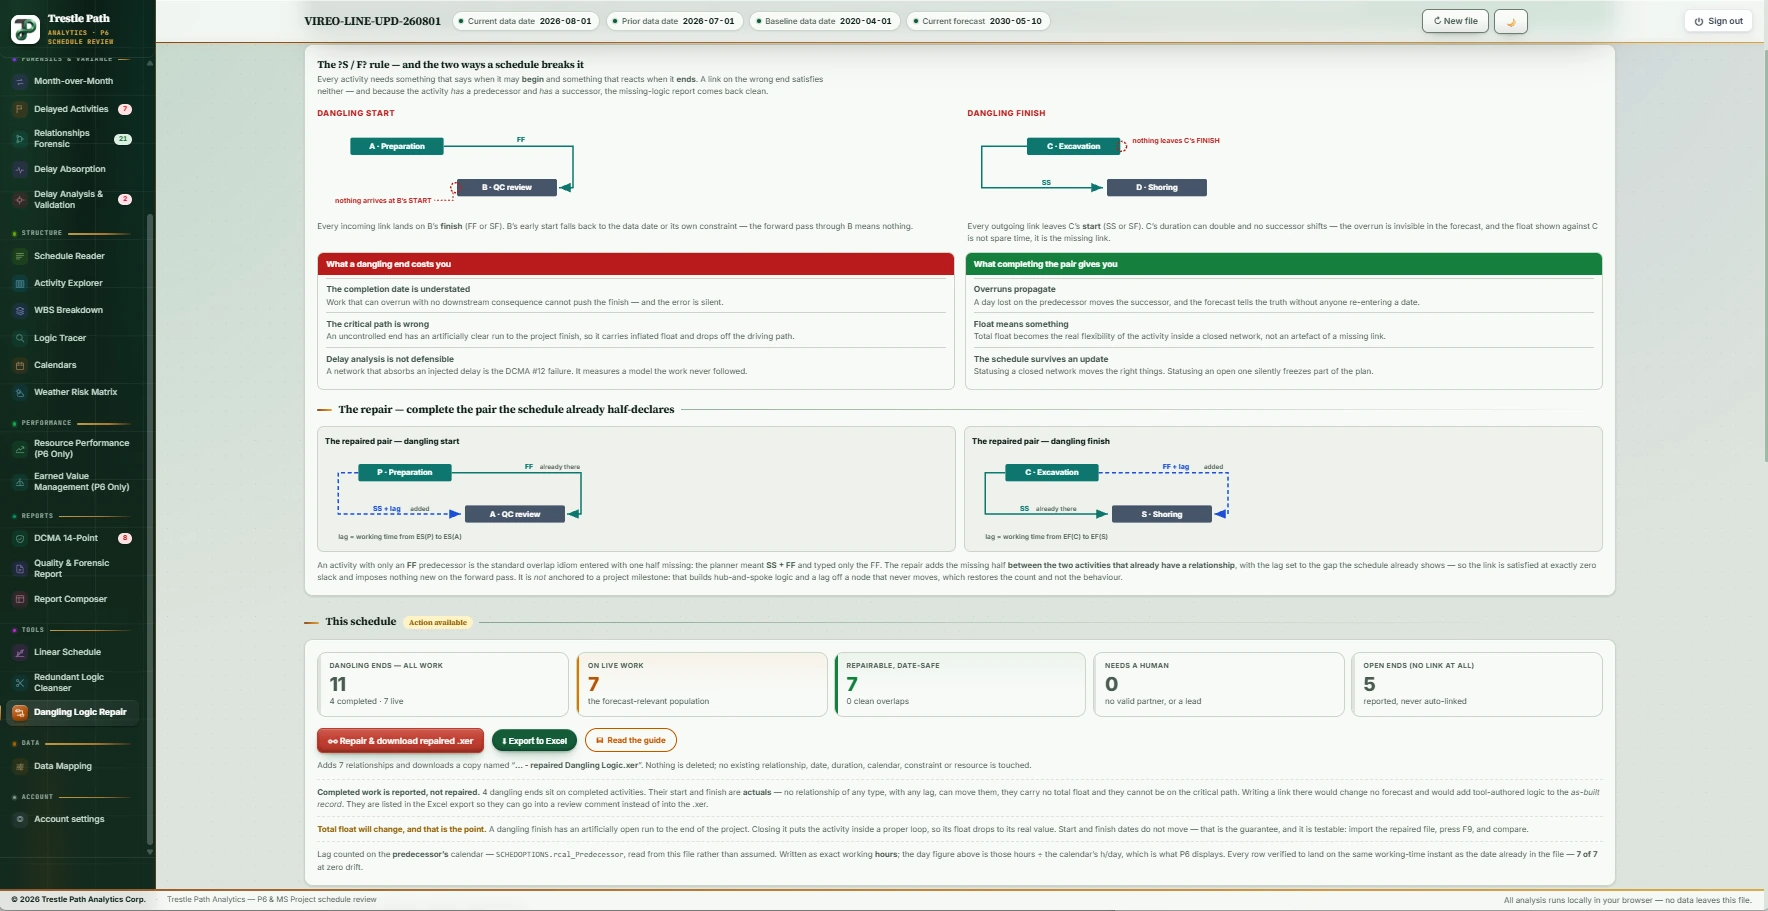Click the Delayed Activities flag icon

[20, 110]
